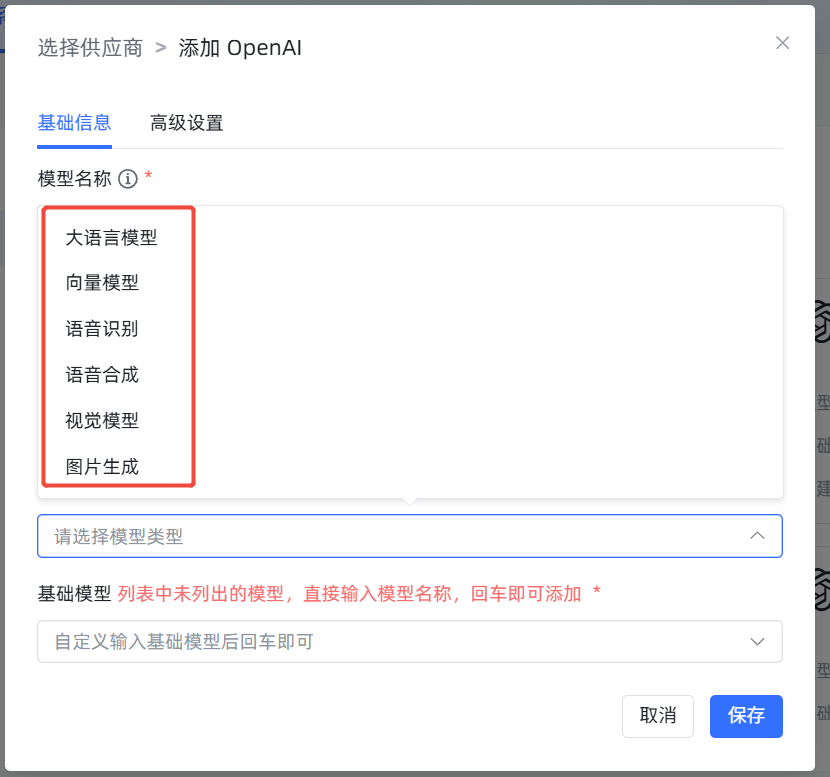The width and height of the screenshot is (830, 777).
Task: Click the 添加 OpenAI breadcrumb title
Action: point(240,48)
